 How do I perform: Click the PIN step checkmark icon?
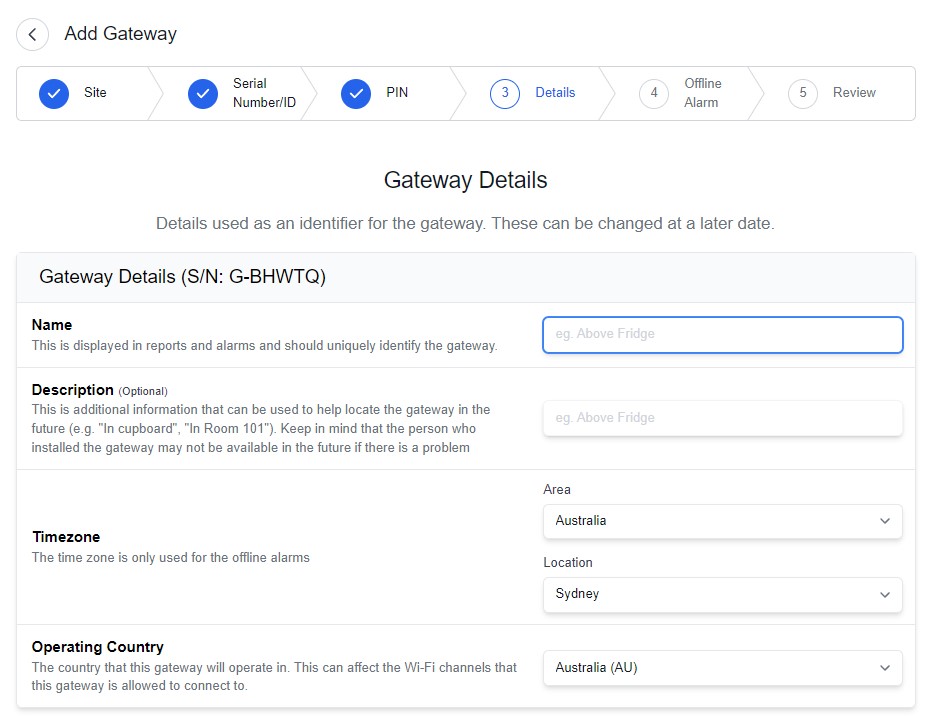point(356,94)
